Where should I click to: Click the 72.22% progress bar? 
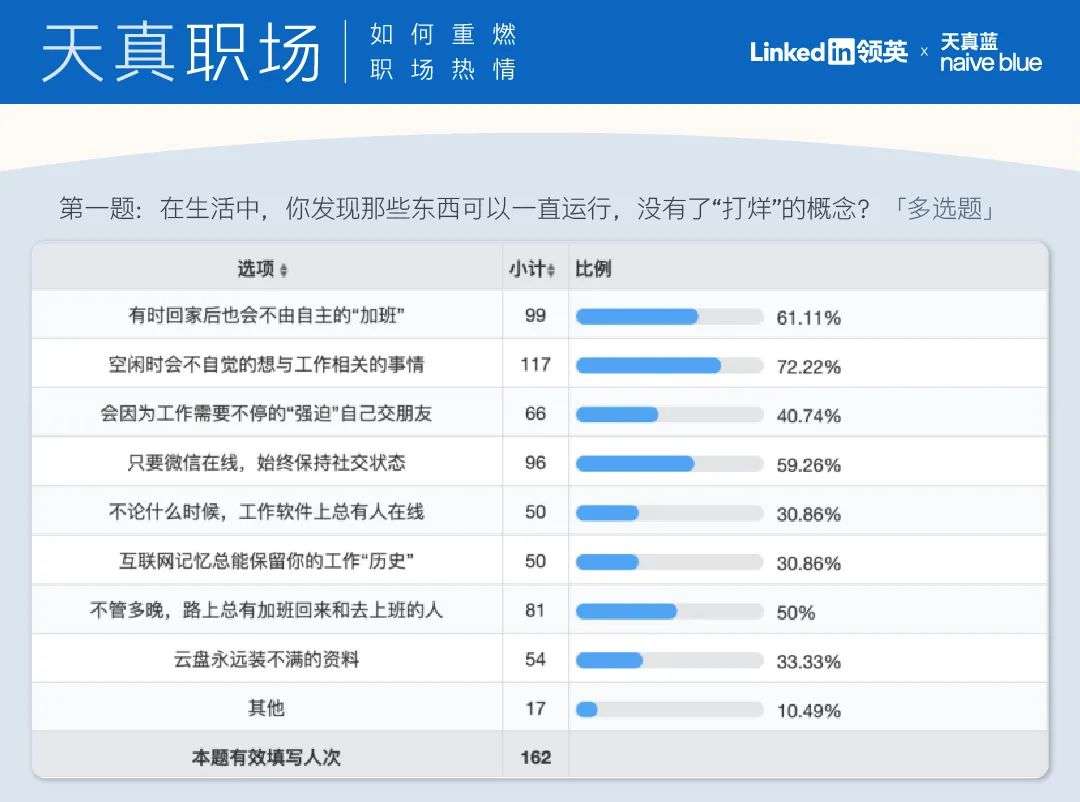(669, 366)
